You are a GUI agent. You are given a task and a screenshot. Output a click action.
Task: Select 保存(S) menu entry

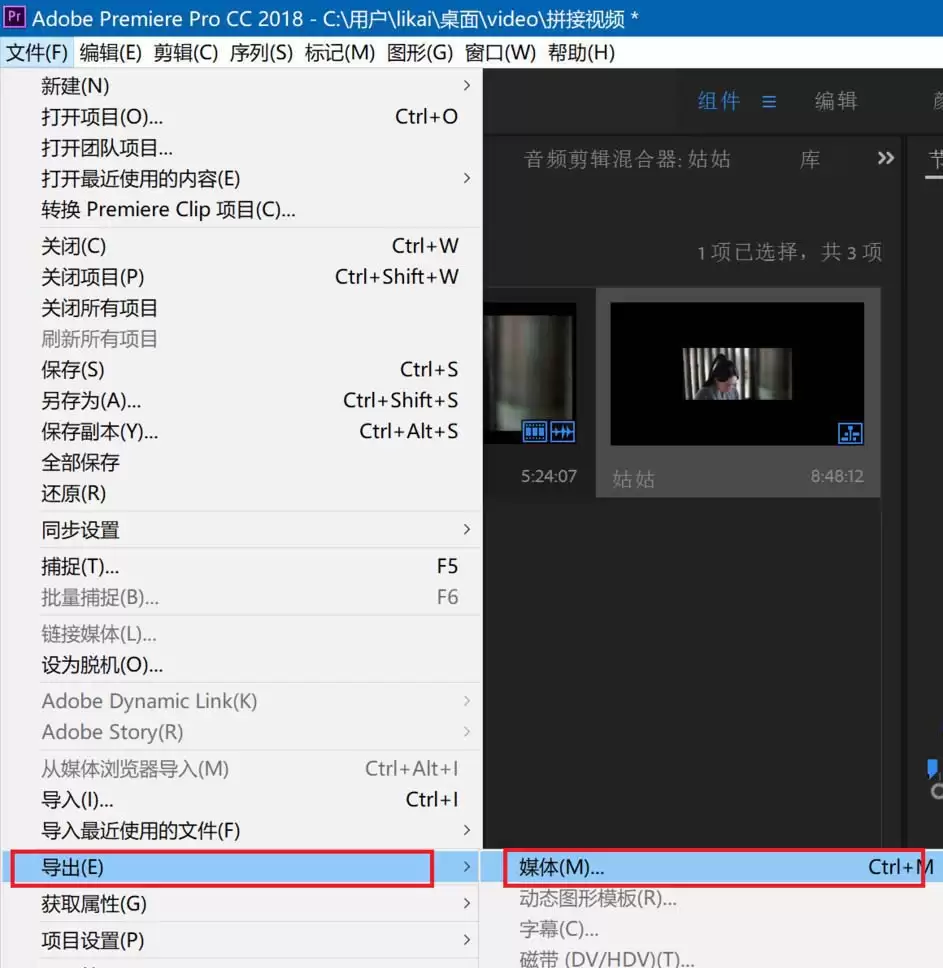[x=242, y=369]
